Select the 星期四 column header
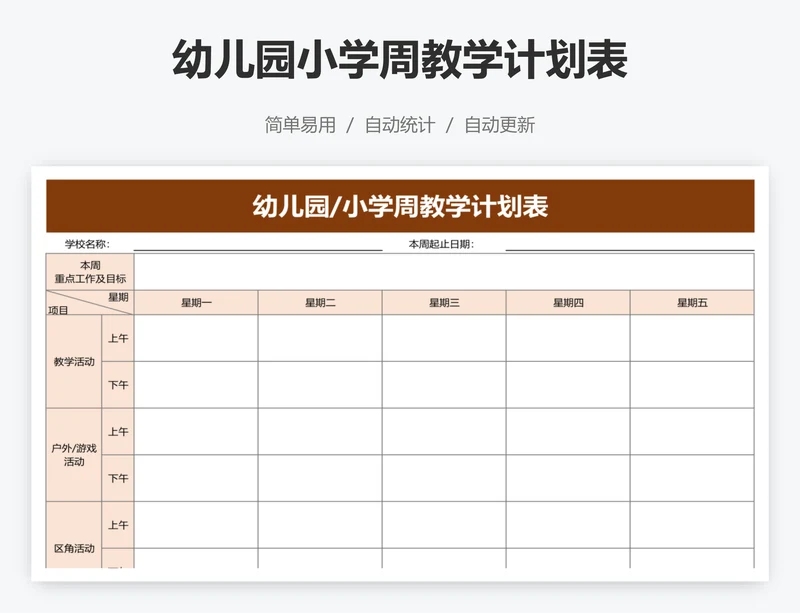The image size is (800, 613). [x=568, y=303]
